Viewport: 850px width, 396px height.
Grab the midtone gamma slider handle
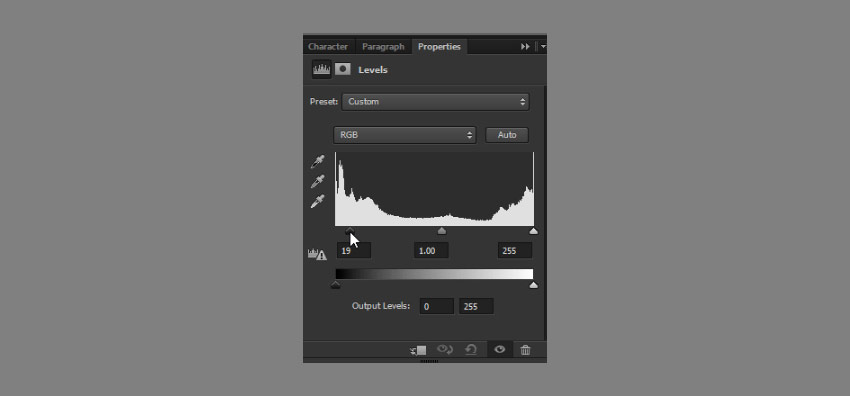click(x=442, y=231)
